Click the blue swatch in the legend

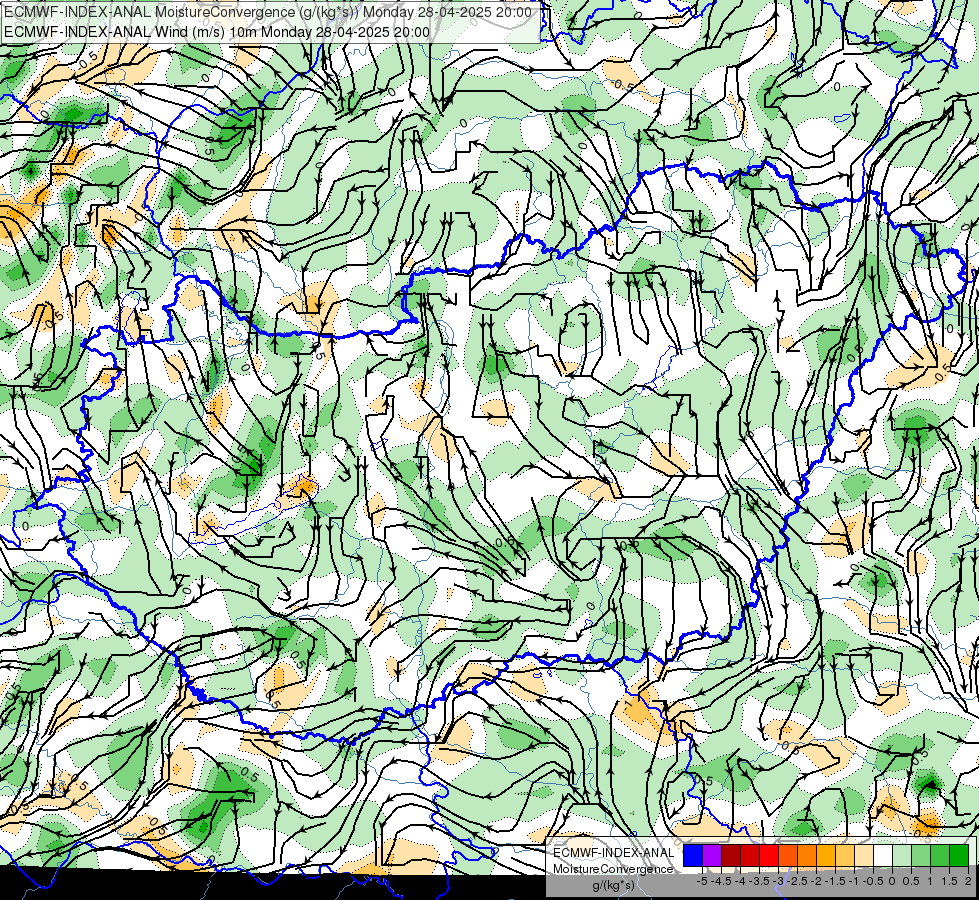pyautogui.click(x=693, y=855)
